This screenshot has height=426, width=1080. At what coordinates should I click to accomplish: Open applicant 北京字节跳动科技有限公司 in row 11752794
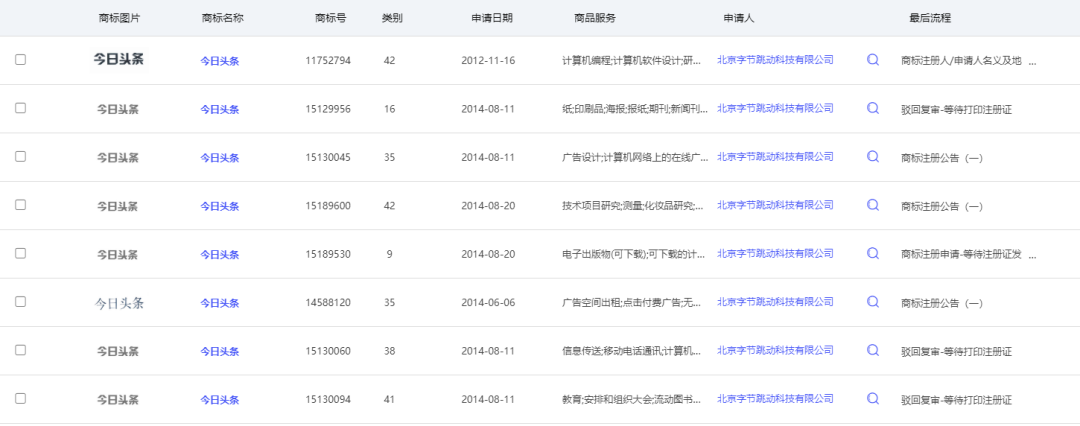click(776, 60)
